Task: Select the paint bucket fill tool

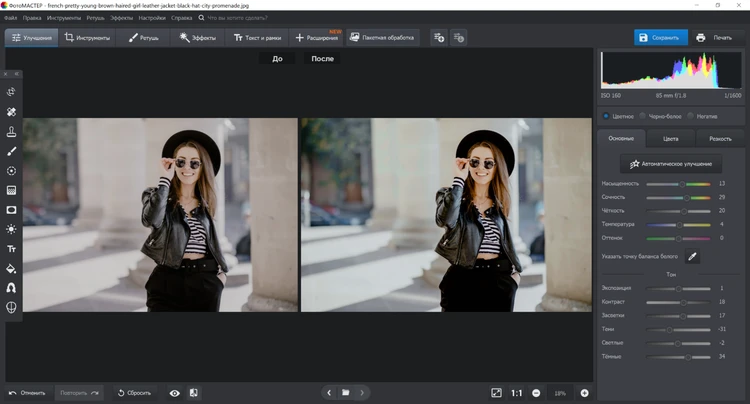Action: [x=11, y=269]
